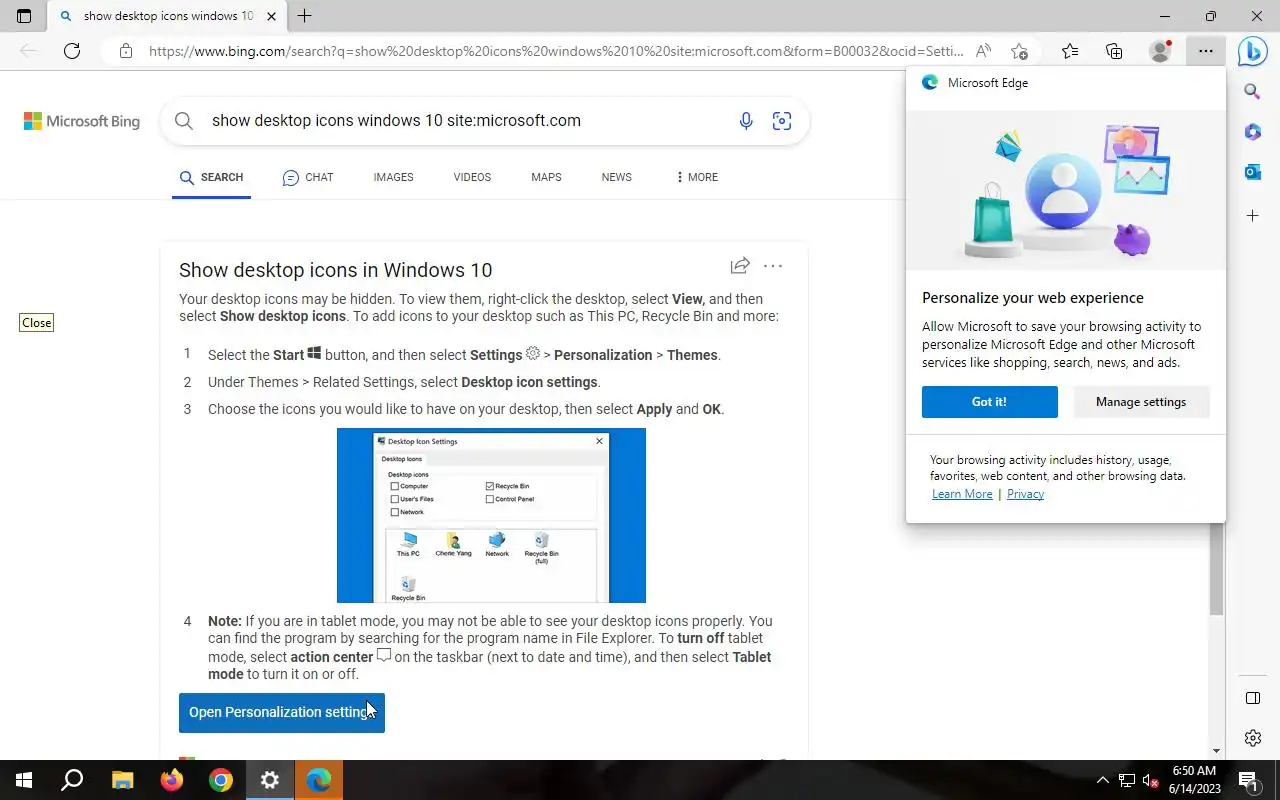Add a sidebar app with plus icon
The height and width of the screenshot is (800, 1280).
(1252, 215)
